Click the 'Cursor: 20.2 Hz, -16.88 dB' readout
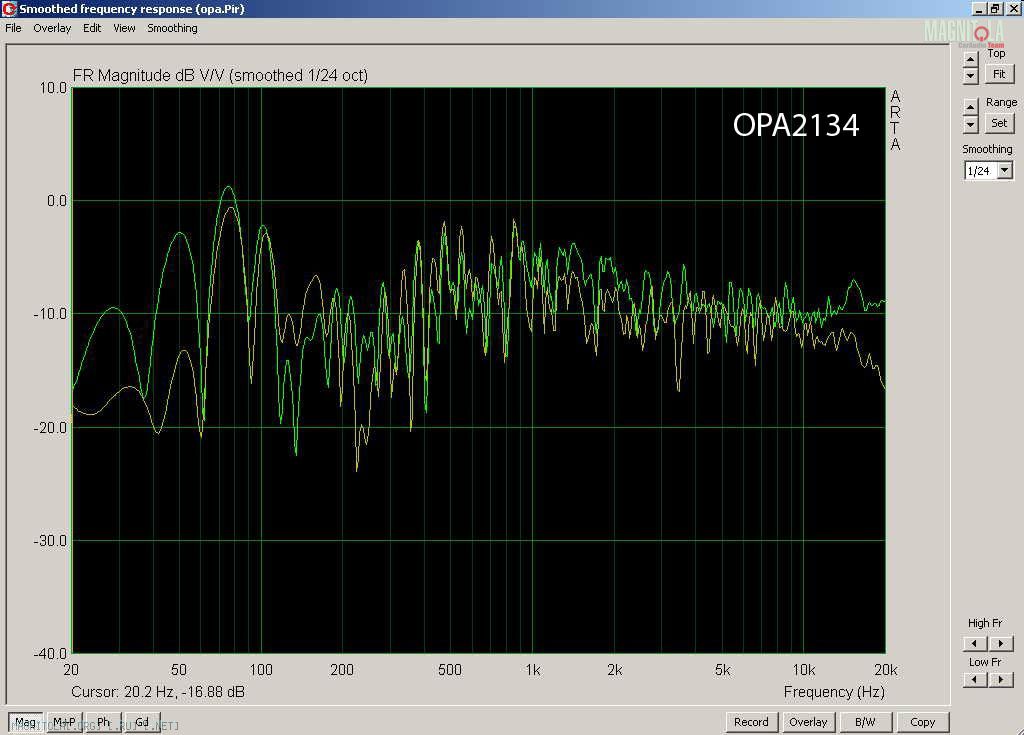Viewport: 1024px width, 735px height. click(158, 692)
